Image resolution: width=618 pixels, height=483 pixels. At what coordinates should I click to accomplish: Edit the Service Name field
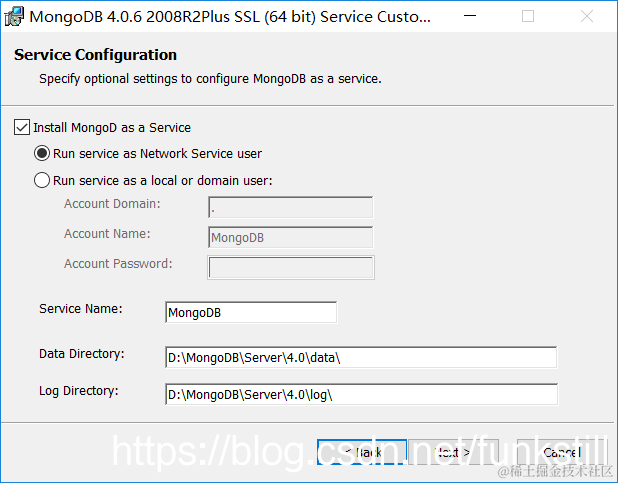click(x=251, y=312)
